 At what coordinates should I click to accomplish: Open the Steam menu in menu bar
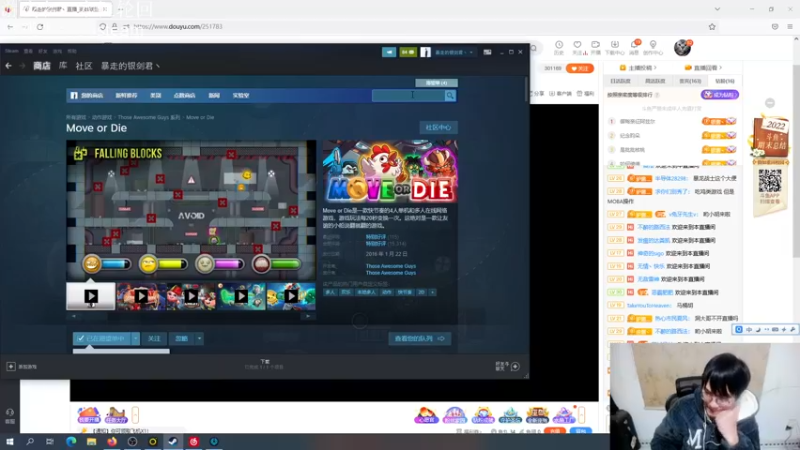click(11, 51)
